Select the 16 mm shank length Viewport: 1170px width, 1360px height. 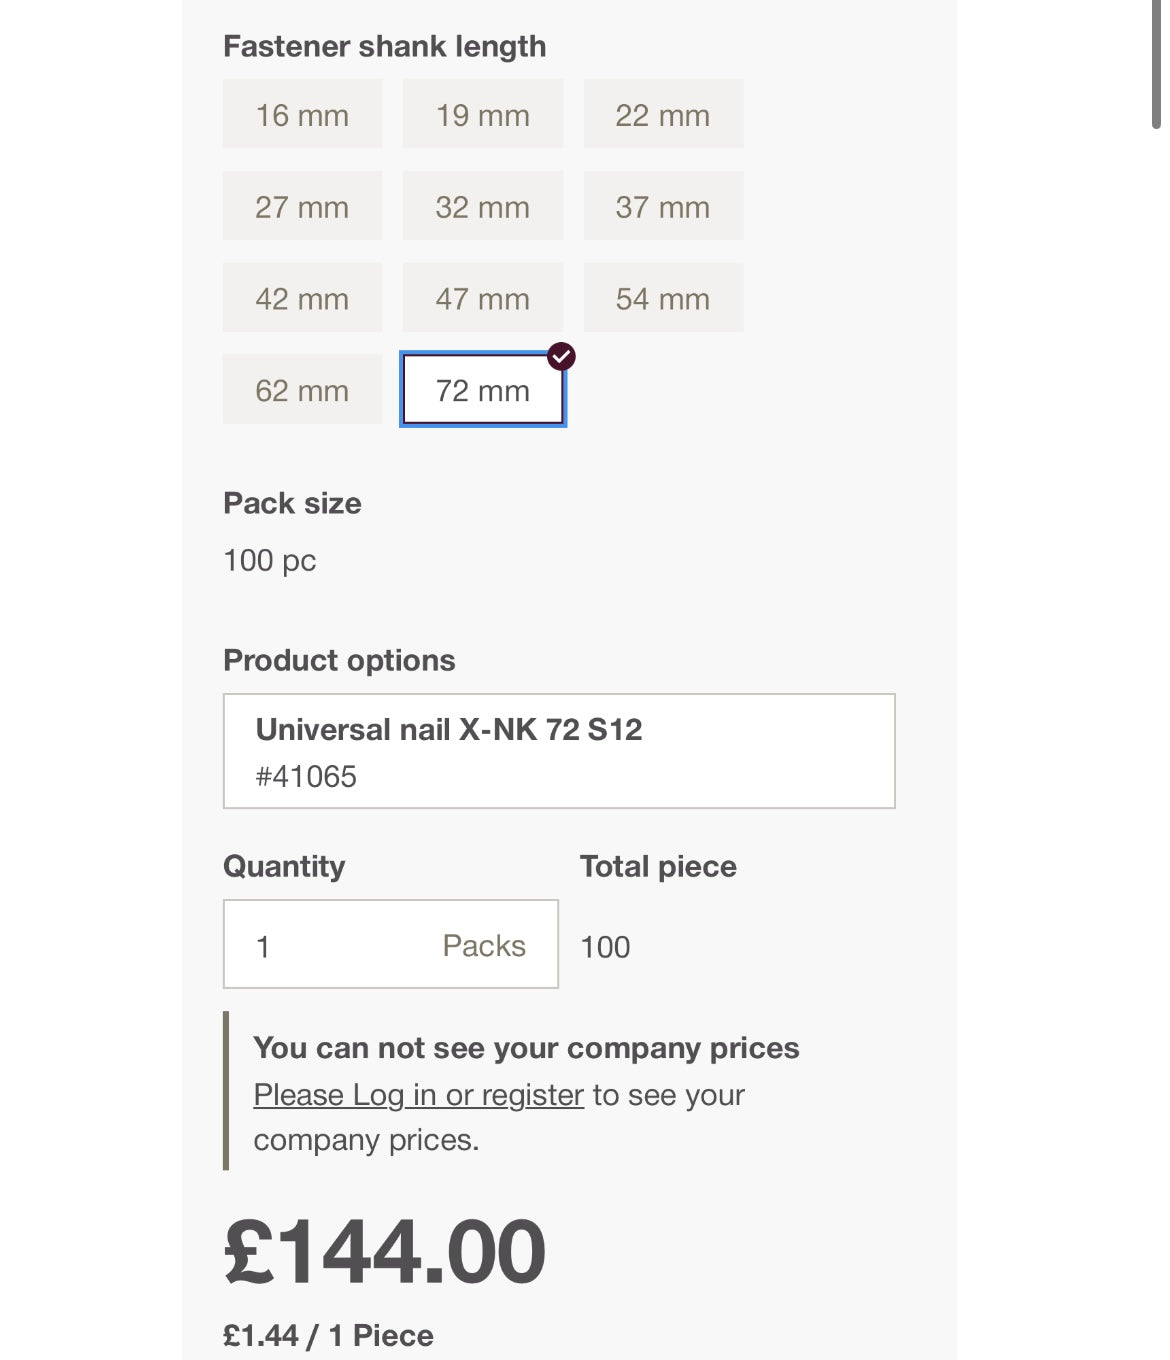coord(302,115)
